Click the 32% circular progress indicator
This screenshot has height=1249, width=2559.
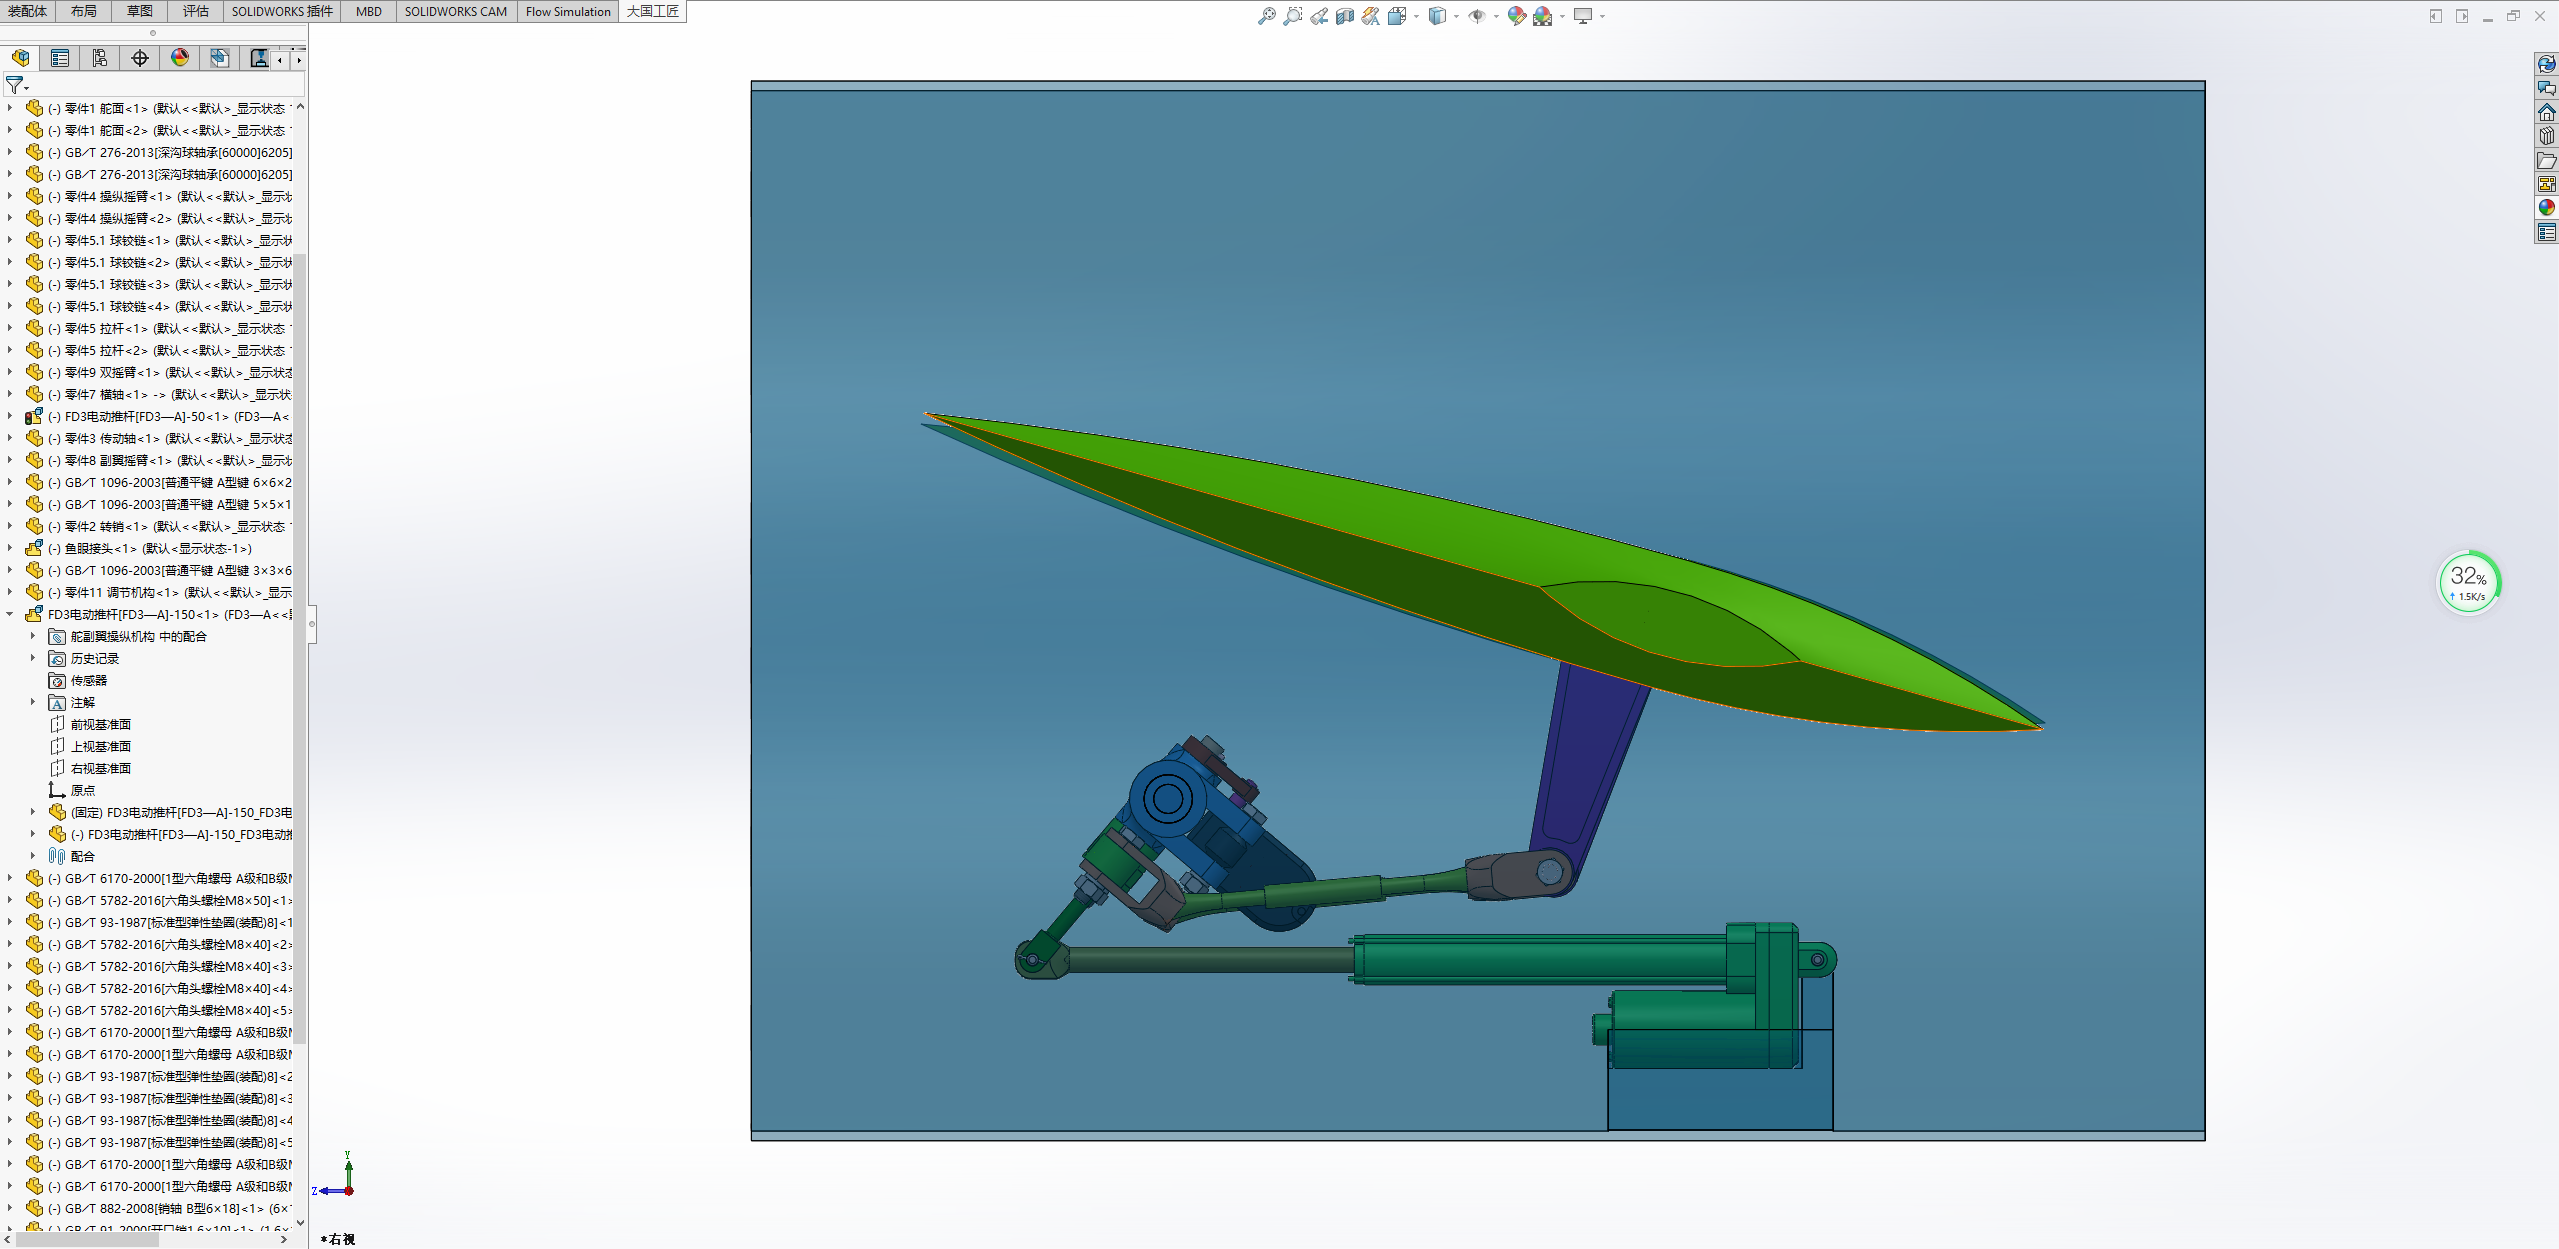point(2467,582)
